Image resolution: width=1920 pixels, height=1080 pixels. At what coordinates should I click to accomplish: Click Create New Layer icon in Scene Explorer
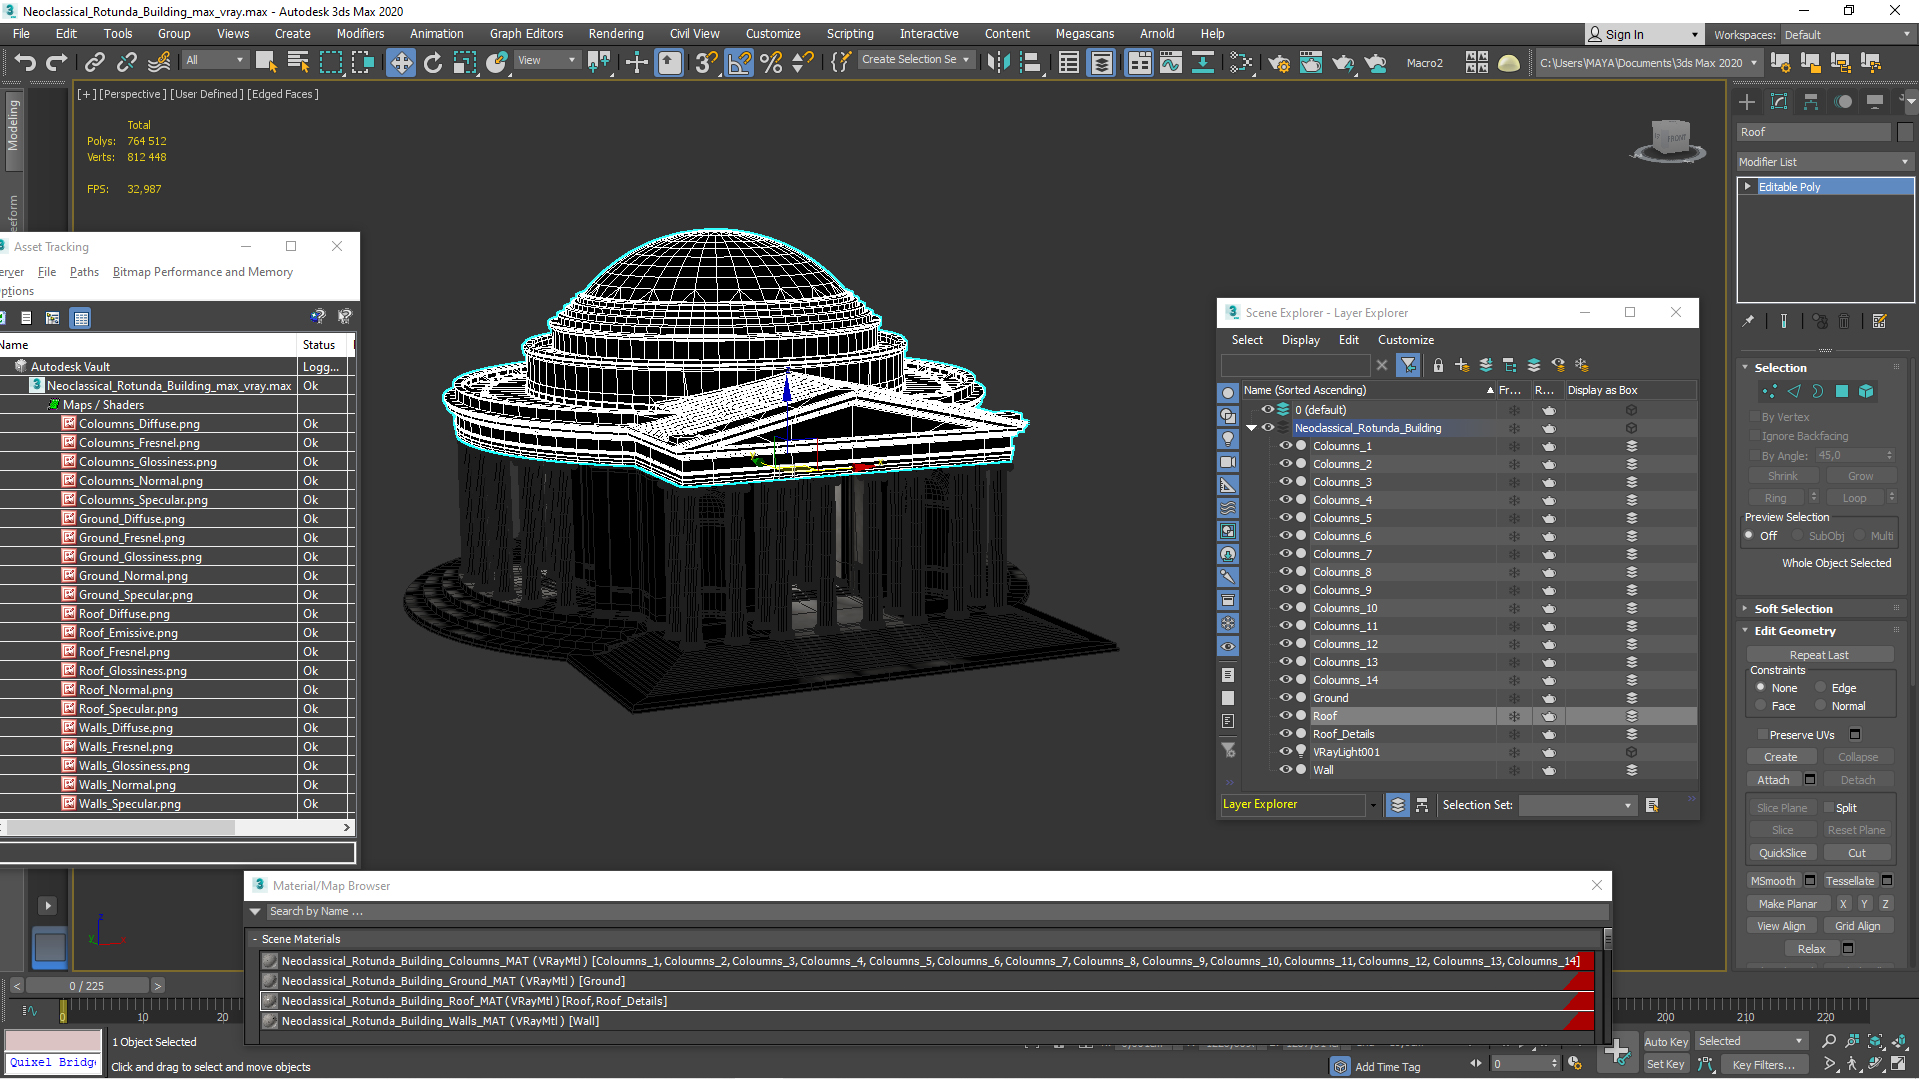pyautogui.click(x=1462, y=365)
